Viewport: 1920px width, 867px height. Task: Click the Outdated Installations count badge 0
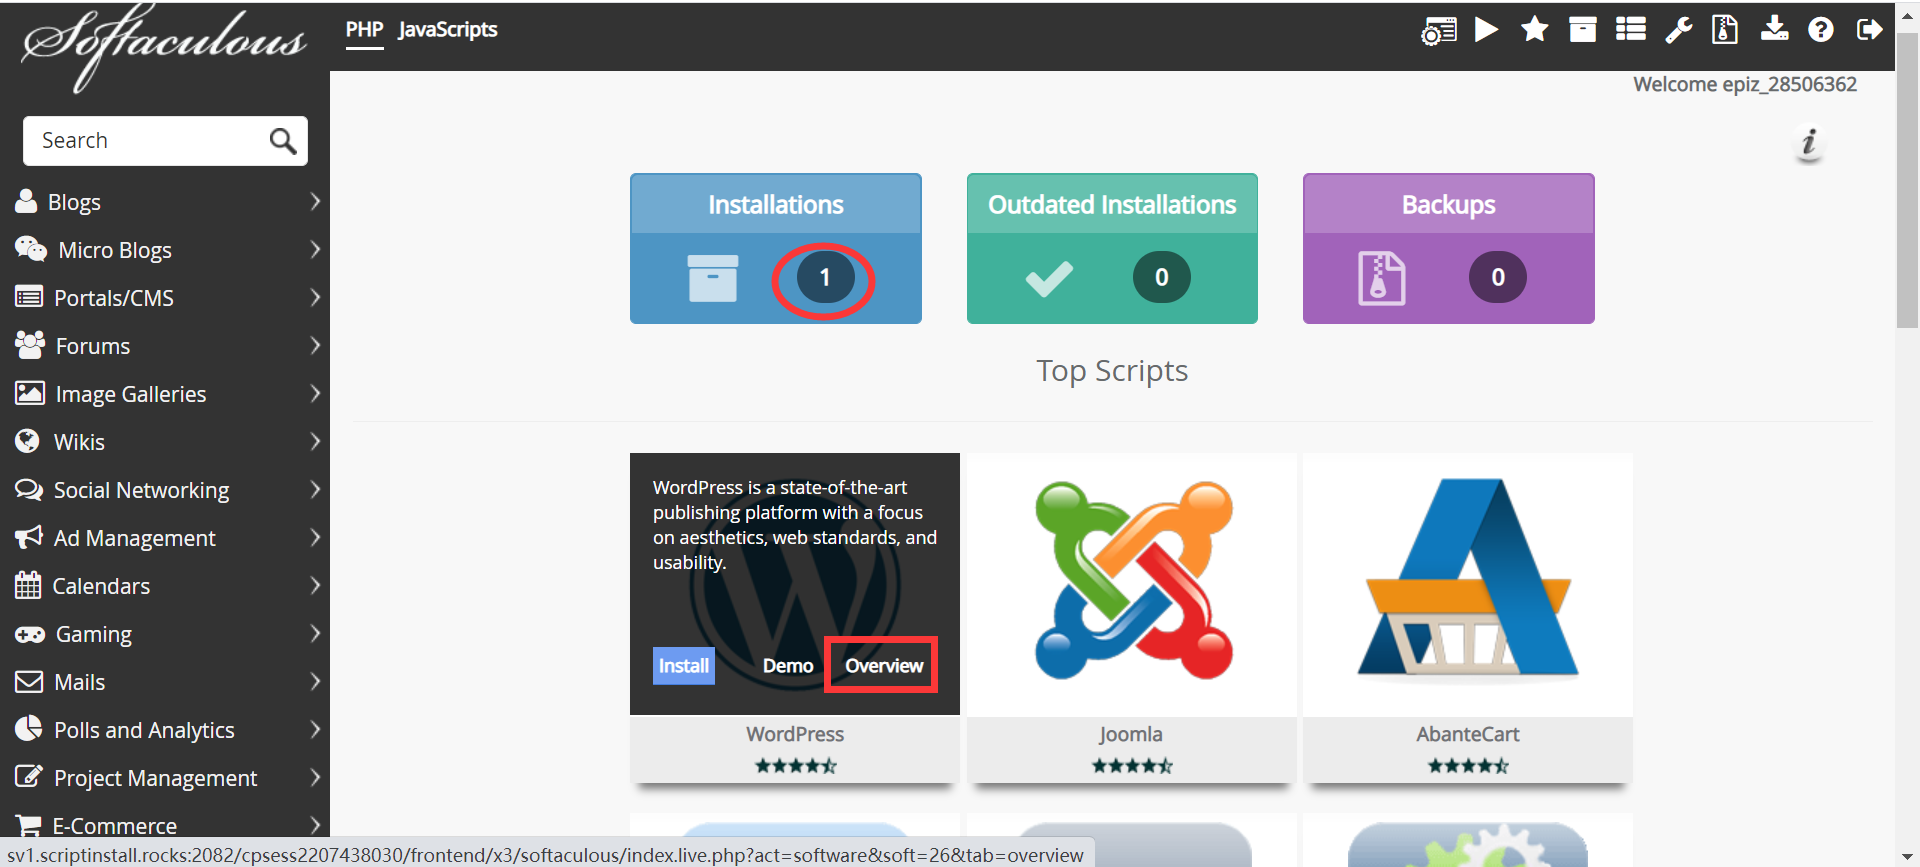1162,278
